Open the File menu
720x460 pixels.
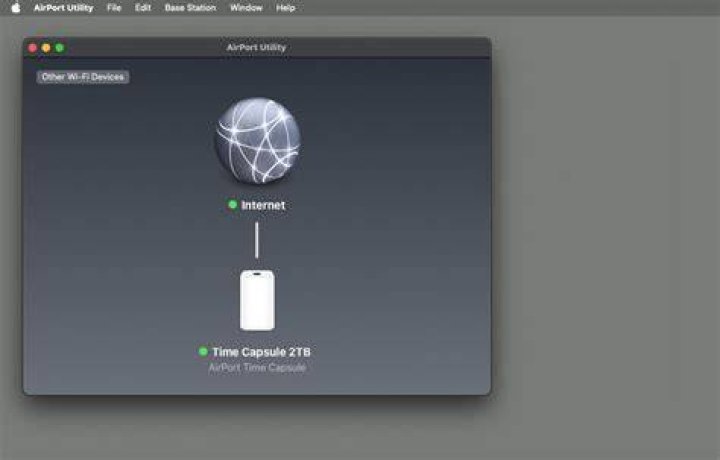(114, 8)
